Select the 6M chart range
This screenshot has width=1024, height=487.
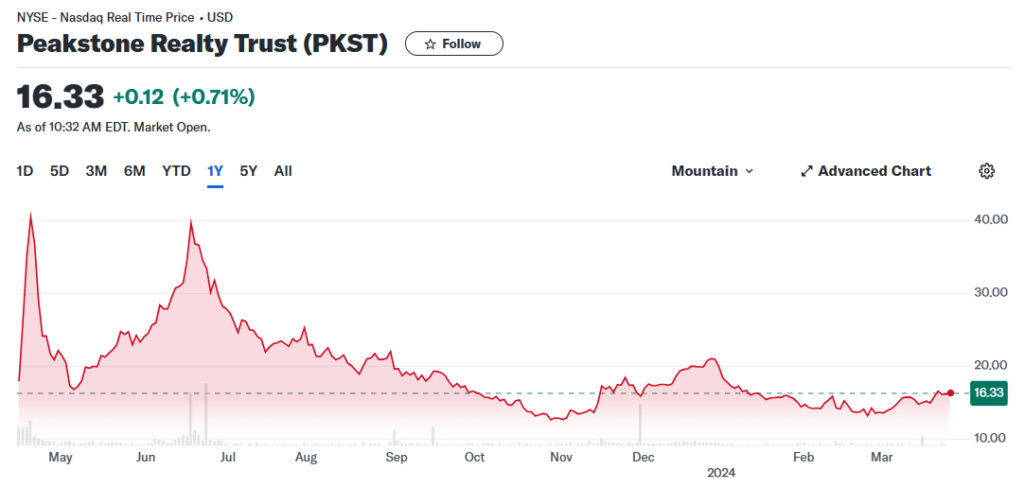(x=134, y=171)
